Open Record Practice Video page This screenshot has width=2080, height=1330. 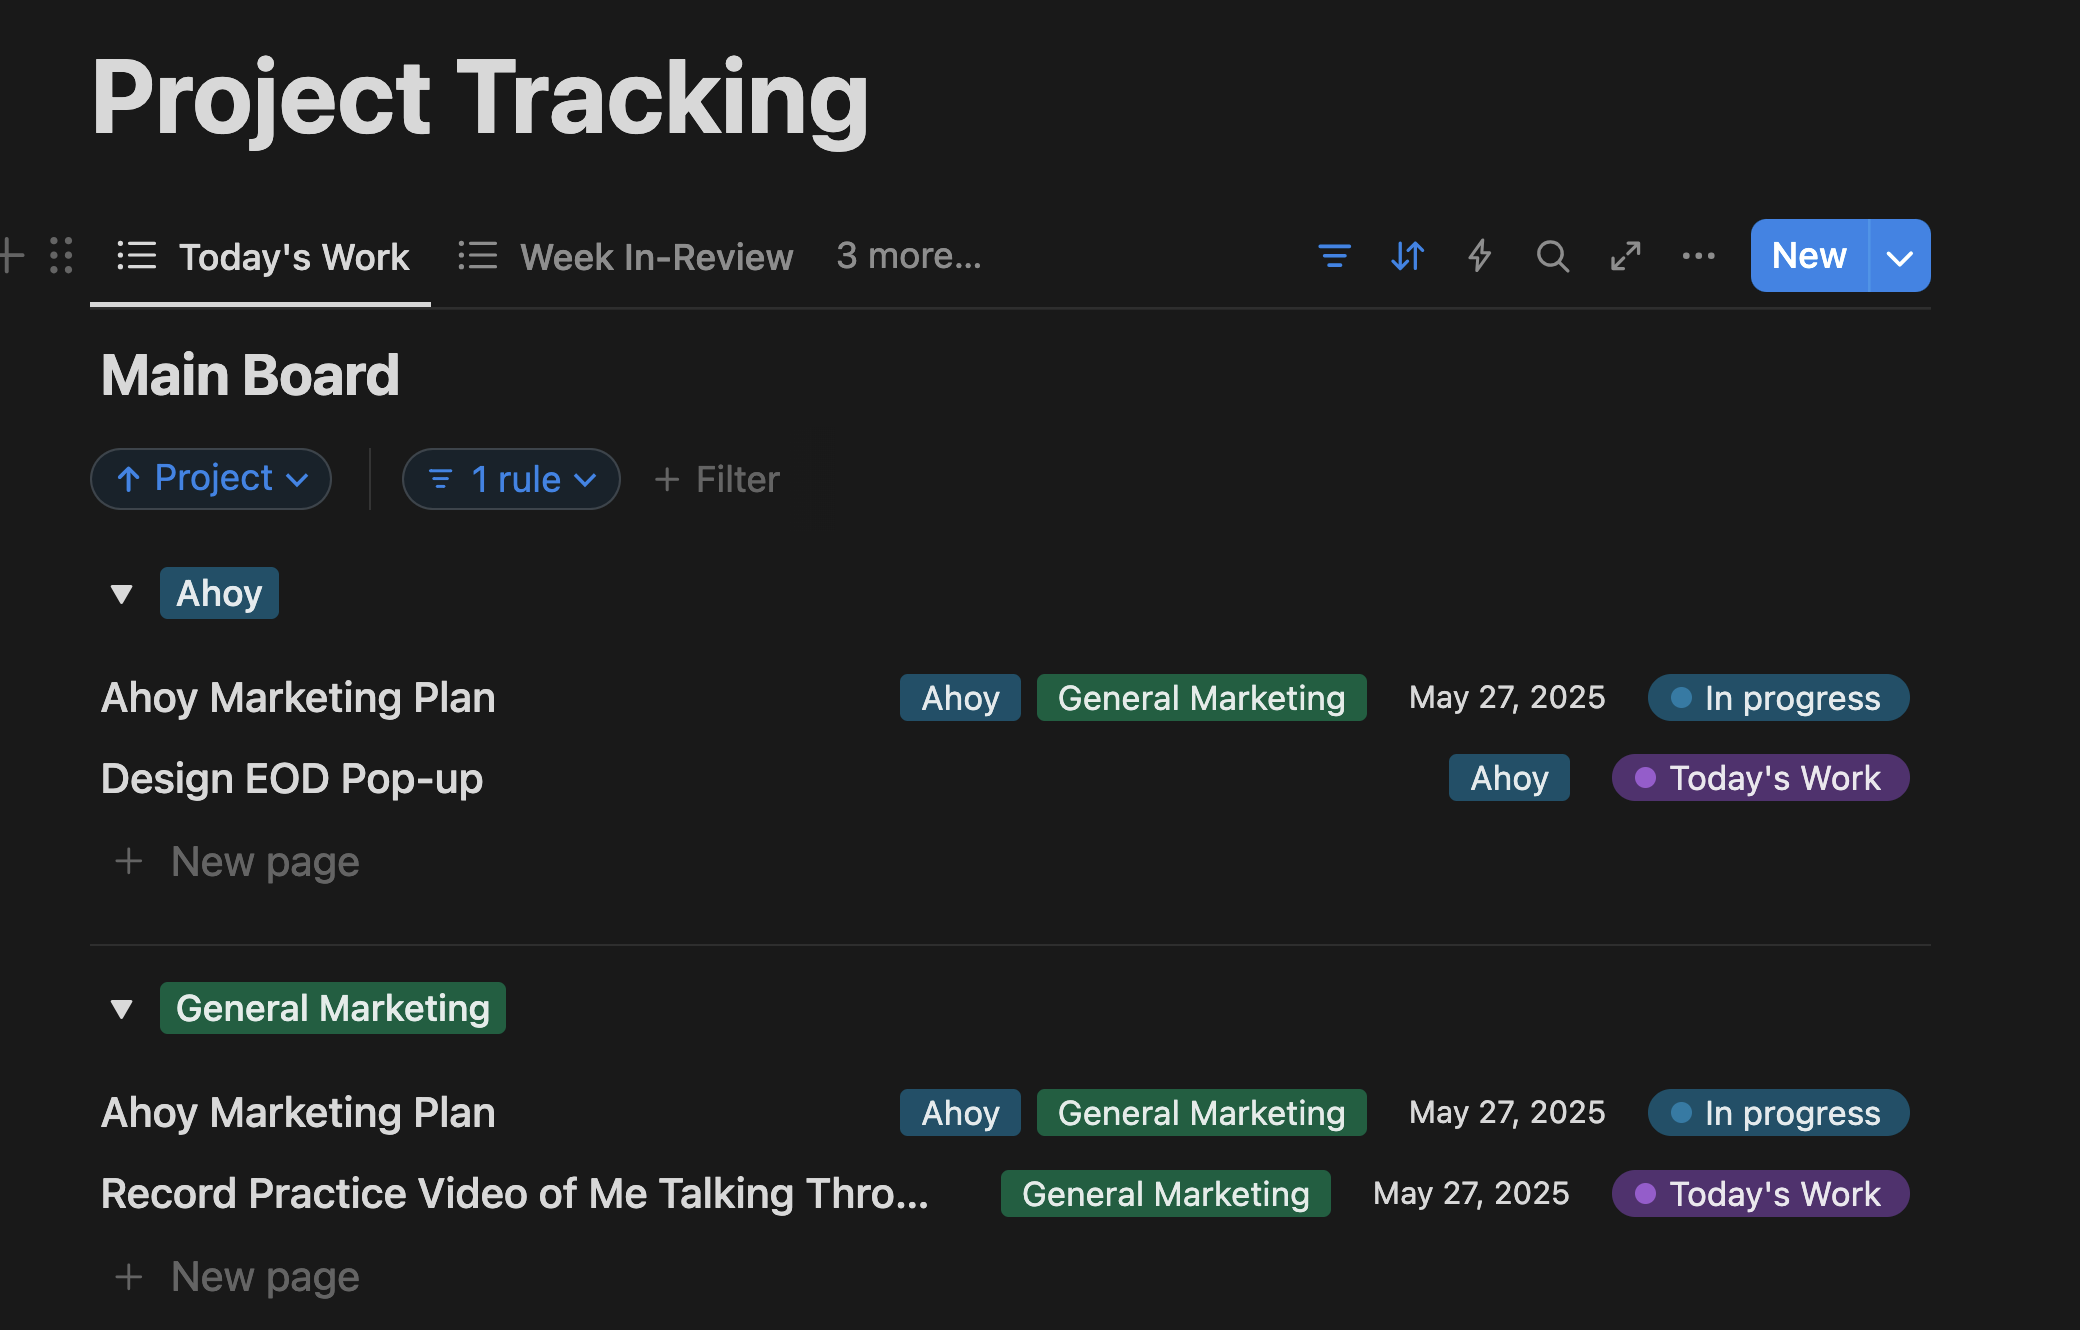514,1194
